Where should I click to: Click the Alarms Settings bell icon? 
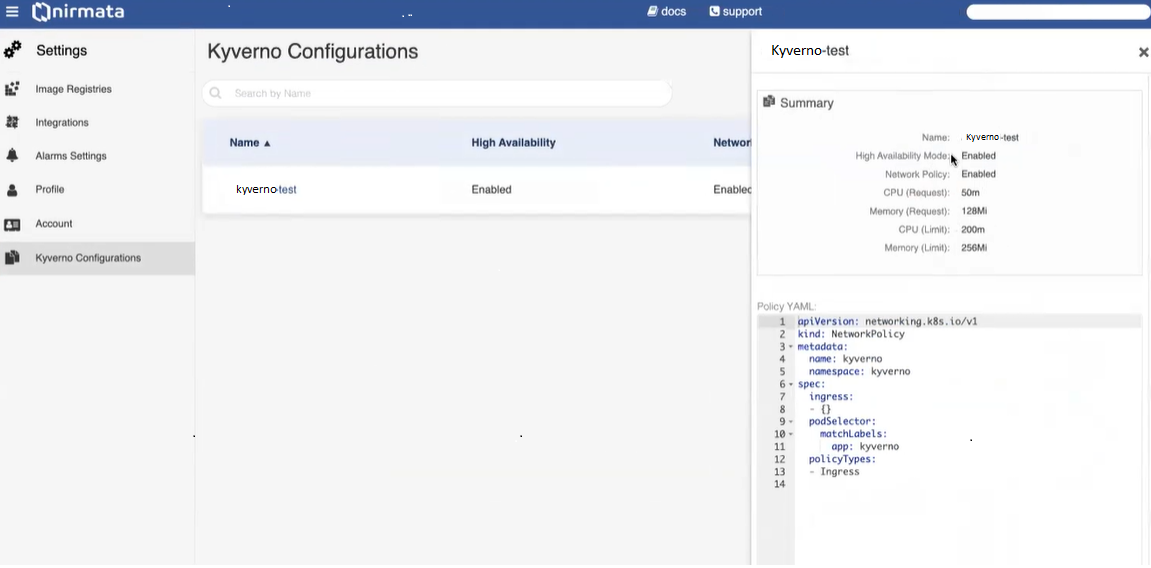click(x=12, y=156)
